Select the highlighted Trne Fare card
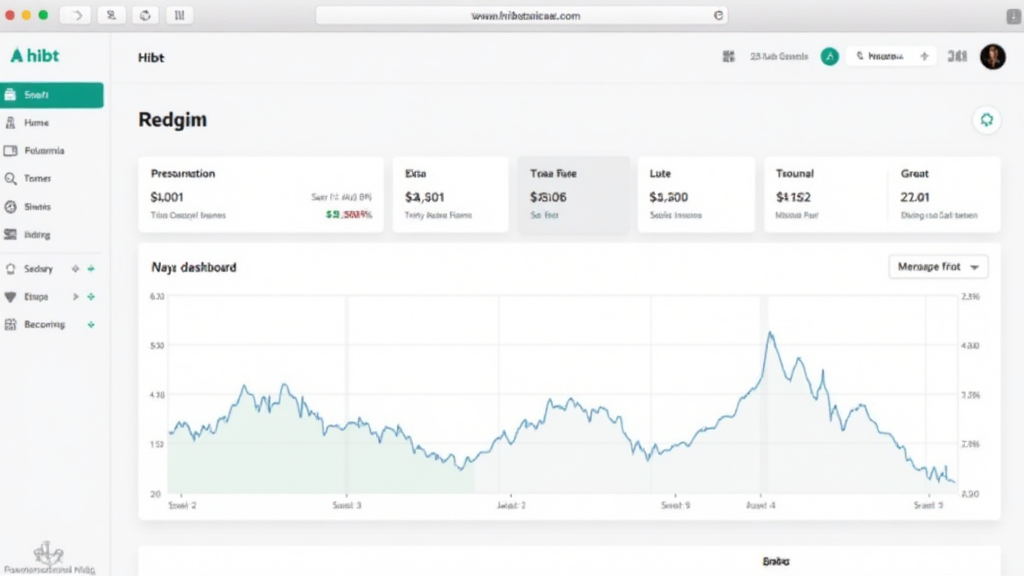 (x=573, y=194)
